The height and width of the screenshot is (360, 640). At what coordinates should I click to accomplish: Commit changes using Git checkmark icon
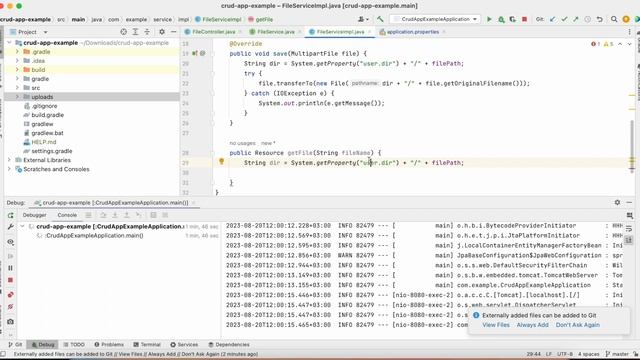point(564,19)
